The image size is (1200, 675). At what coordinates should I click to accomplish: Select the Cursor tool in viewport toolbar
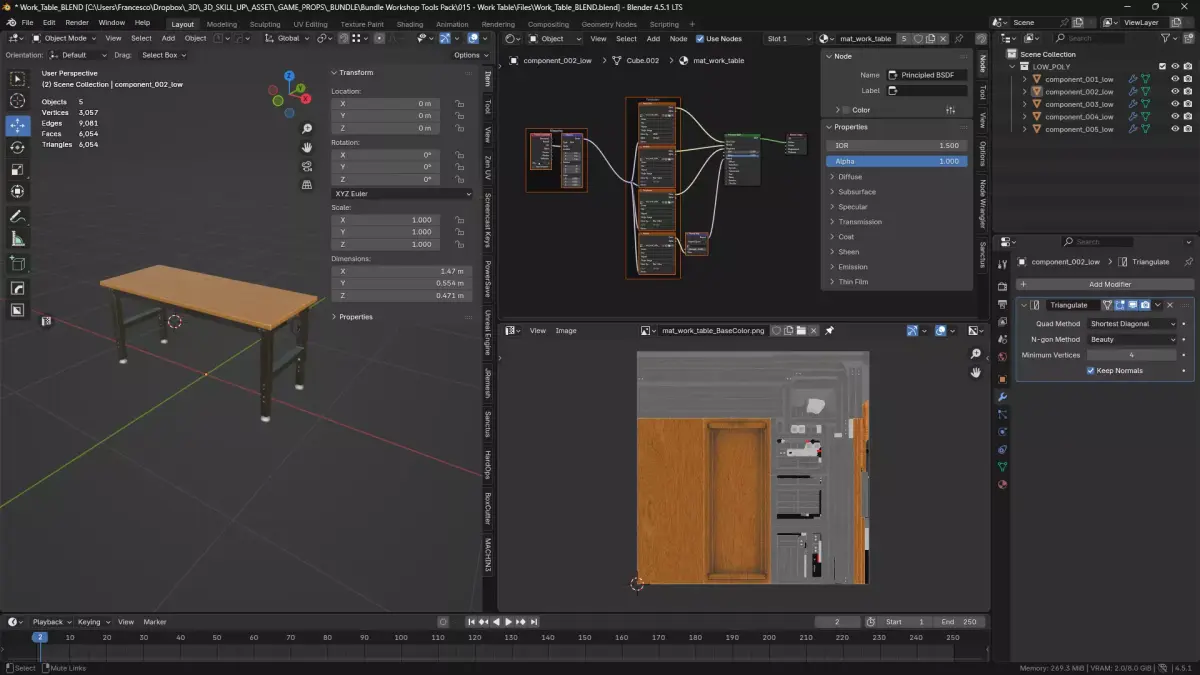17,101
